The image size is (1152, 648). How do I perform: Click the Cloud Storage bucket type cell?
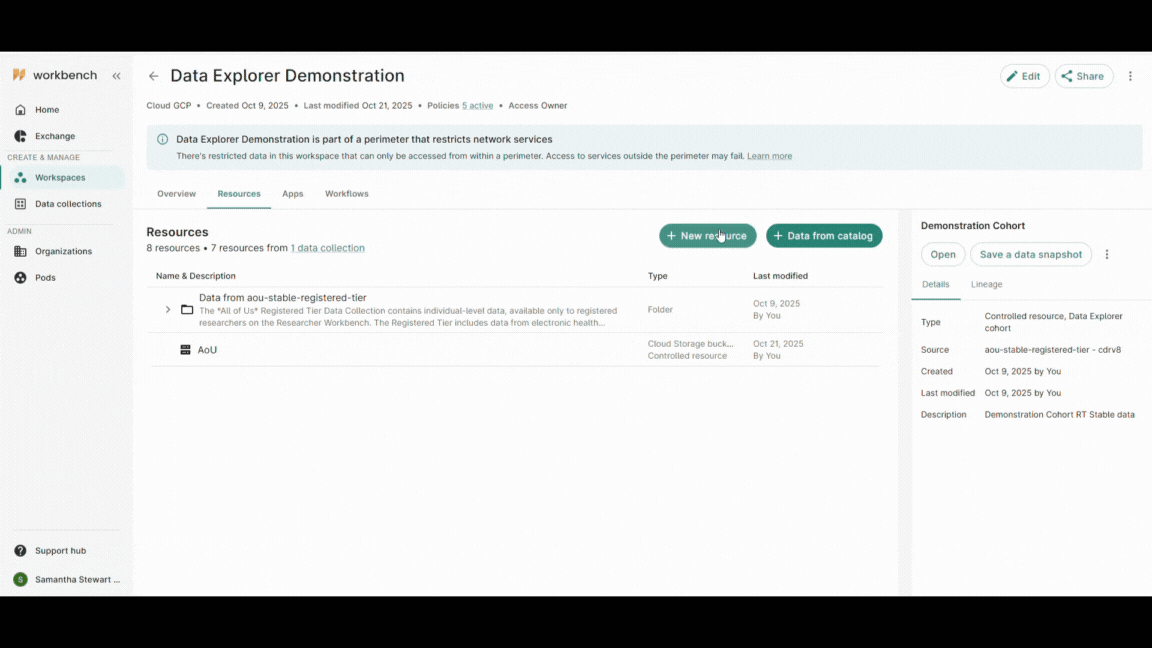(691, 344)
